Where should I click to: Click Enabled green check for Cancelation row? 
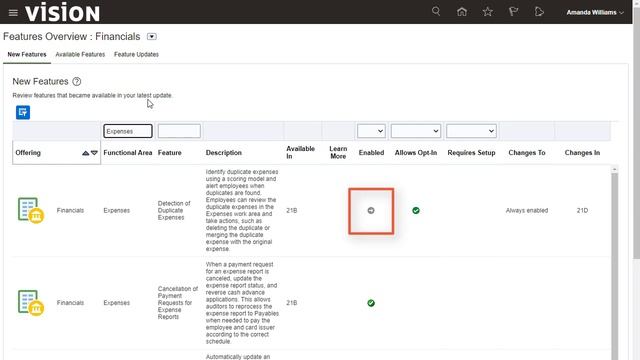371,303
